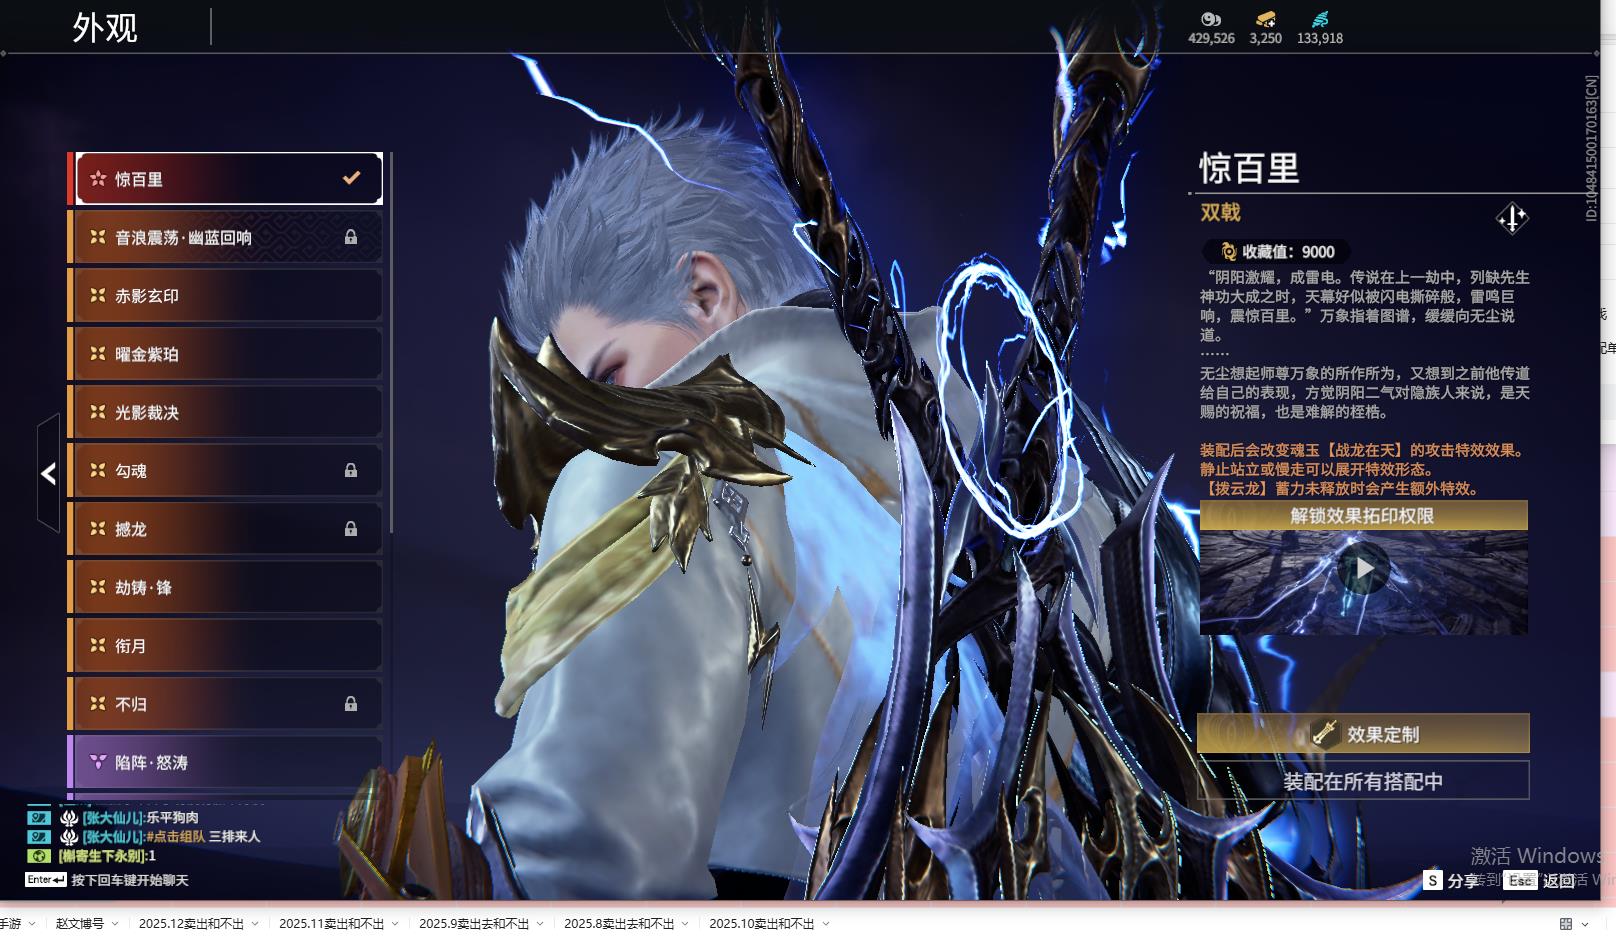Click the teal channel icon beside 乐平狗肉 message
This screenshot has width=1616, height=939.
38,818
